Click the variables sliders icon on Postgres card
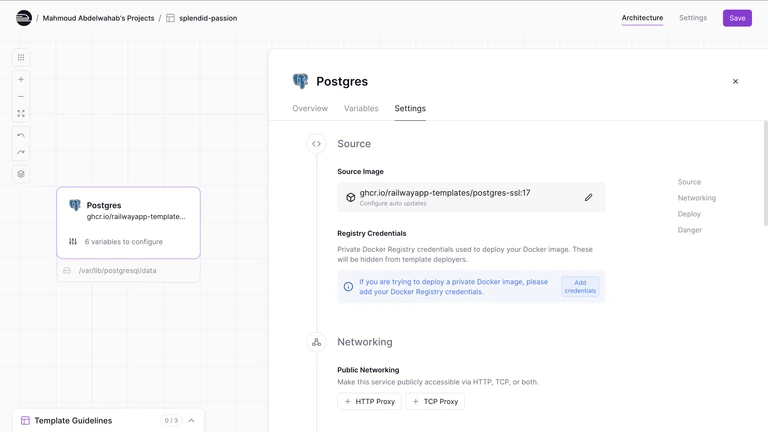 pos(73,241)
